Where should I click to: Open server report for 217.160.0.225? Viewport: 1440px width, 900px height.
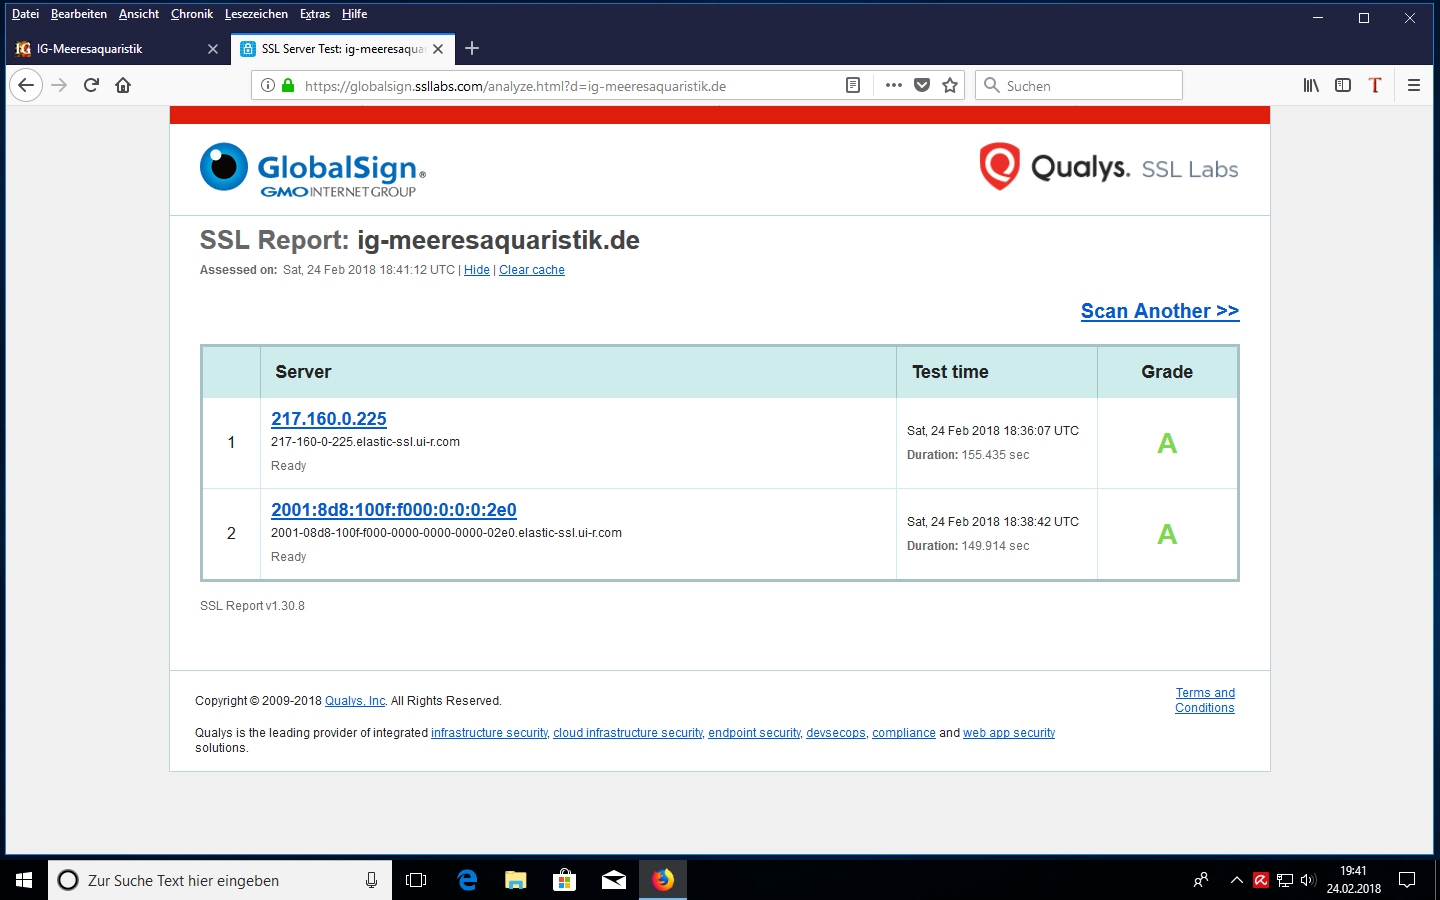328,419
